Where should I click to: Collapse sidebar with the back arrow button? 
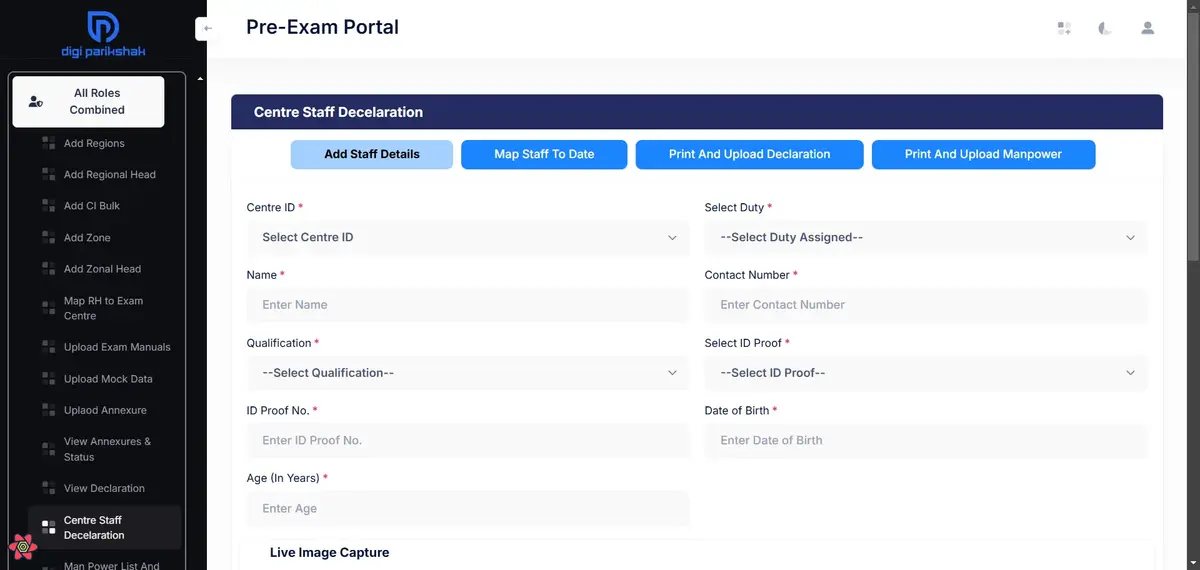point(207,29)
